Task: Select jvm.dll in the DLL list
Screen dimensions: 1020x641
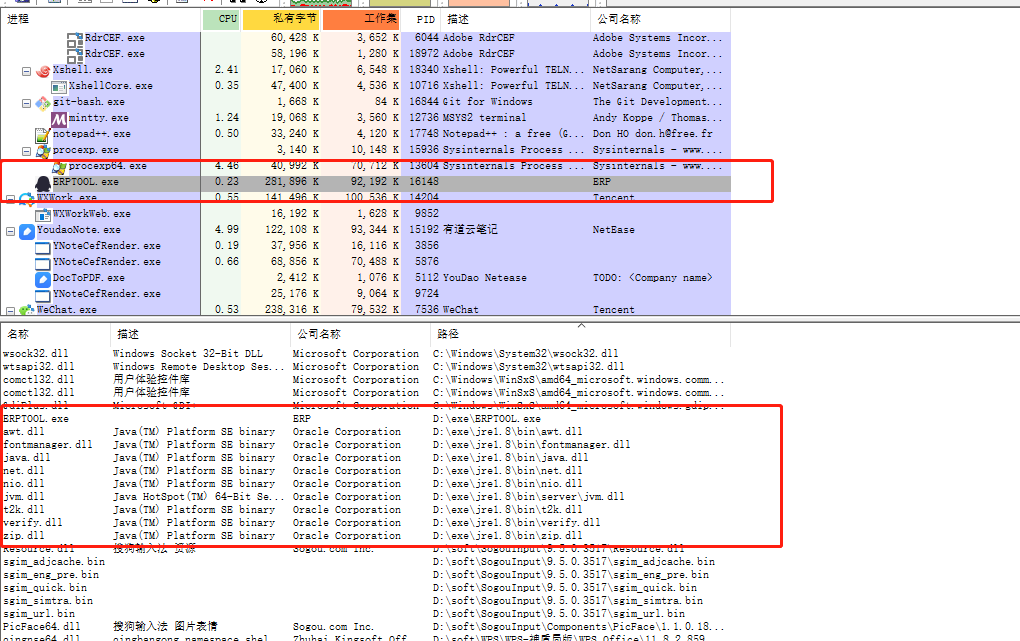Action: pyautogui.click(x=366, y=497)
